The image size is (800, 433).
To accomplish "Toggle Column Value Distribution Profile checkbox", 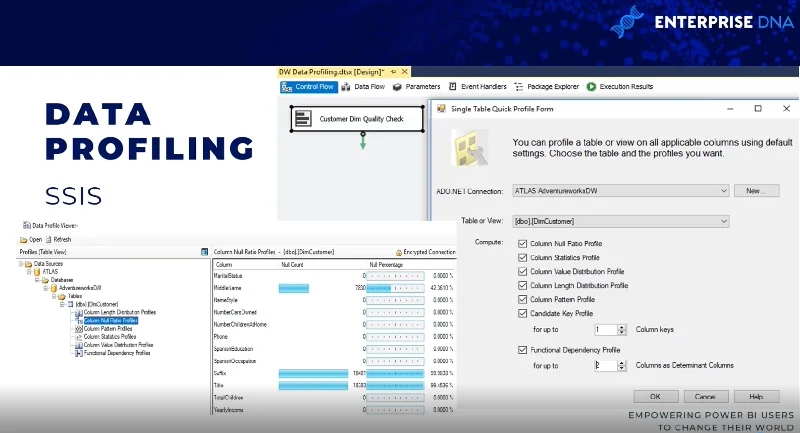I will 522,271.
